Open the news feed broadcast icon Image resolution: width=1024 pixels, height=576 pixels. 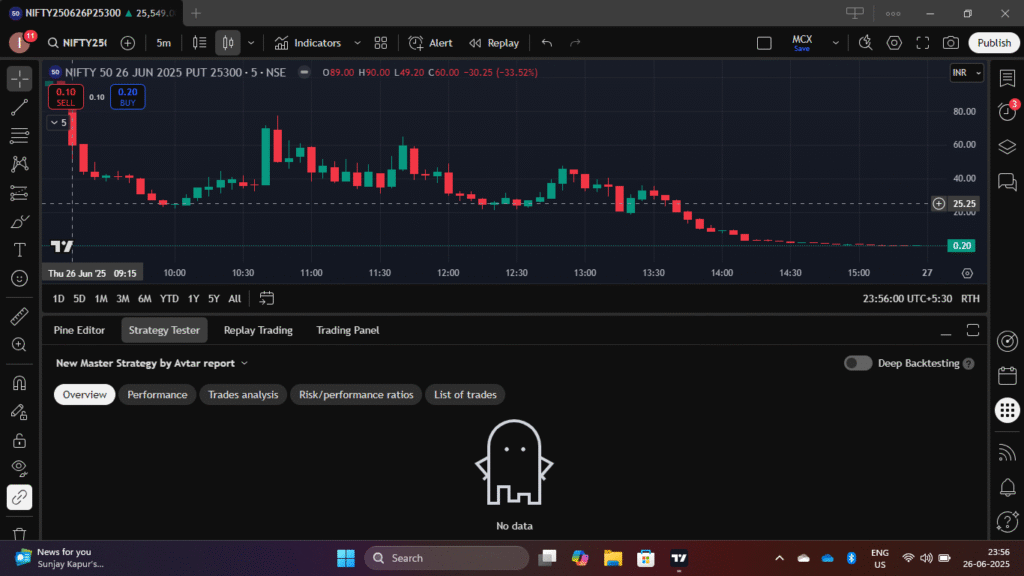(x=1007, y=453)
